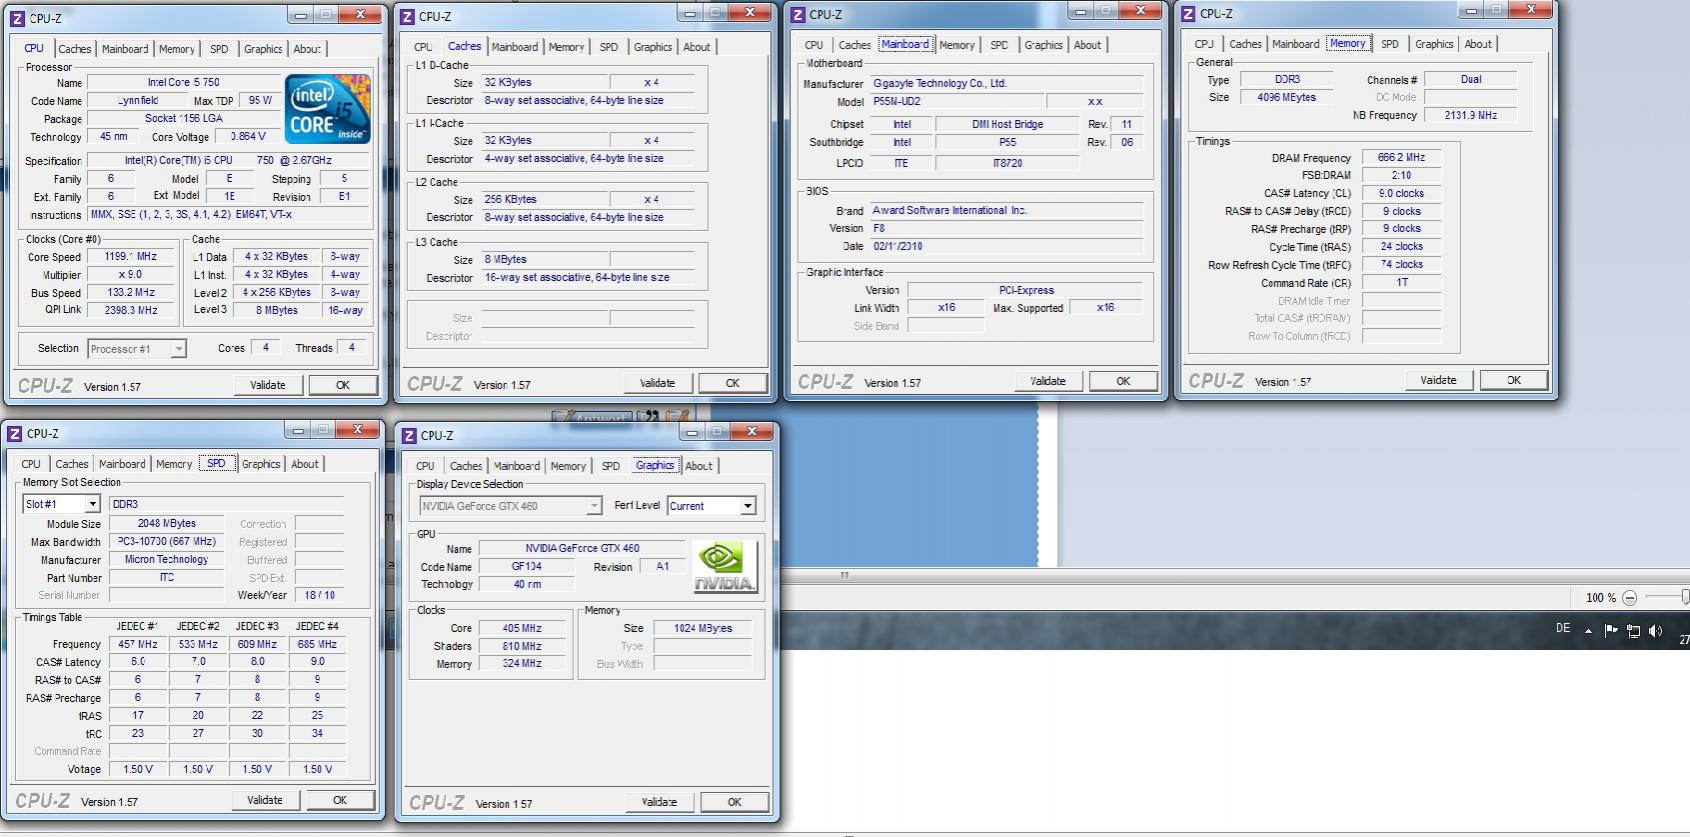Open the Slot #1 memory slot dropdown
The height and width of the screenshot is (837, 1690).
point(61,504)
